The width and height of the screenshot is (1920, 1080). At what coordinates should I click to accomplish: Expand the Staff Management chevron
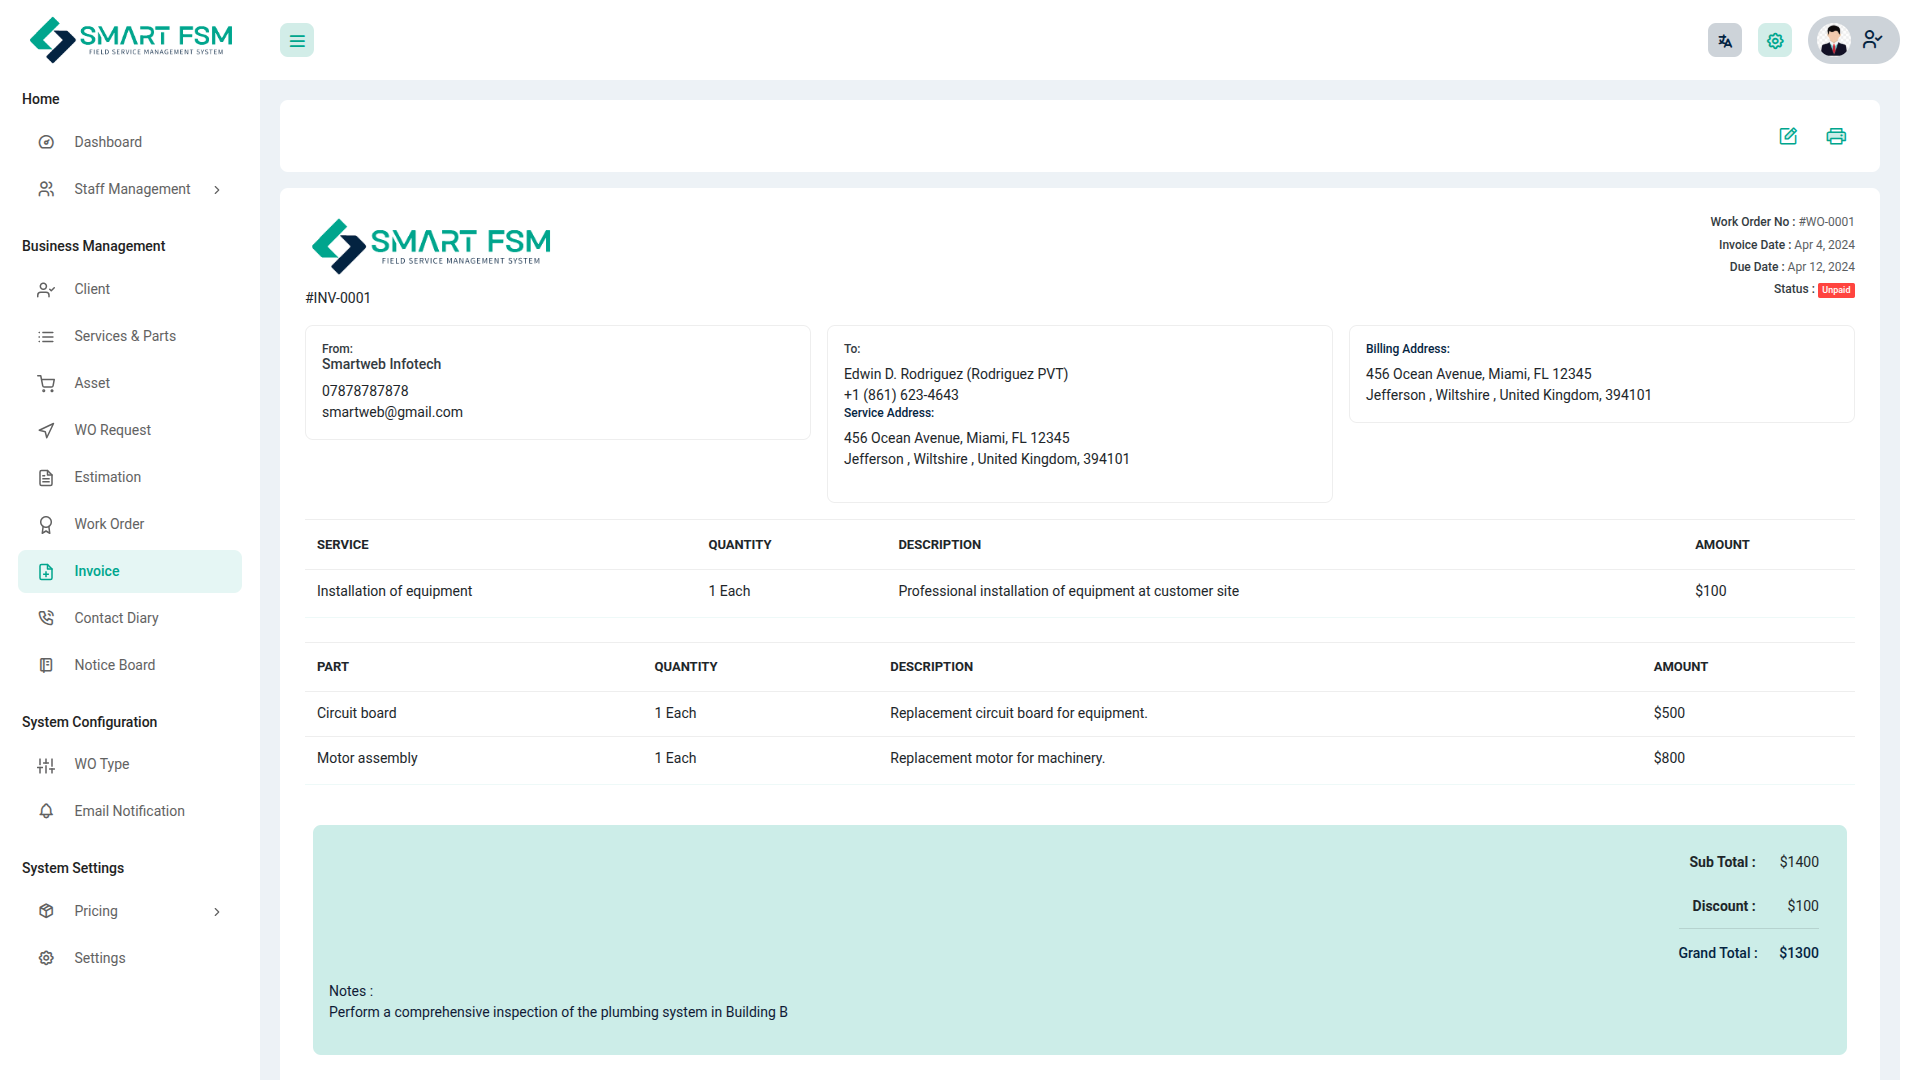click(x=217, y=190)
